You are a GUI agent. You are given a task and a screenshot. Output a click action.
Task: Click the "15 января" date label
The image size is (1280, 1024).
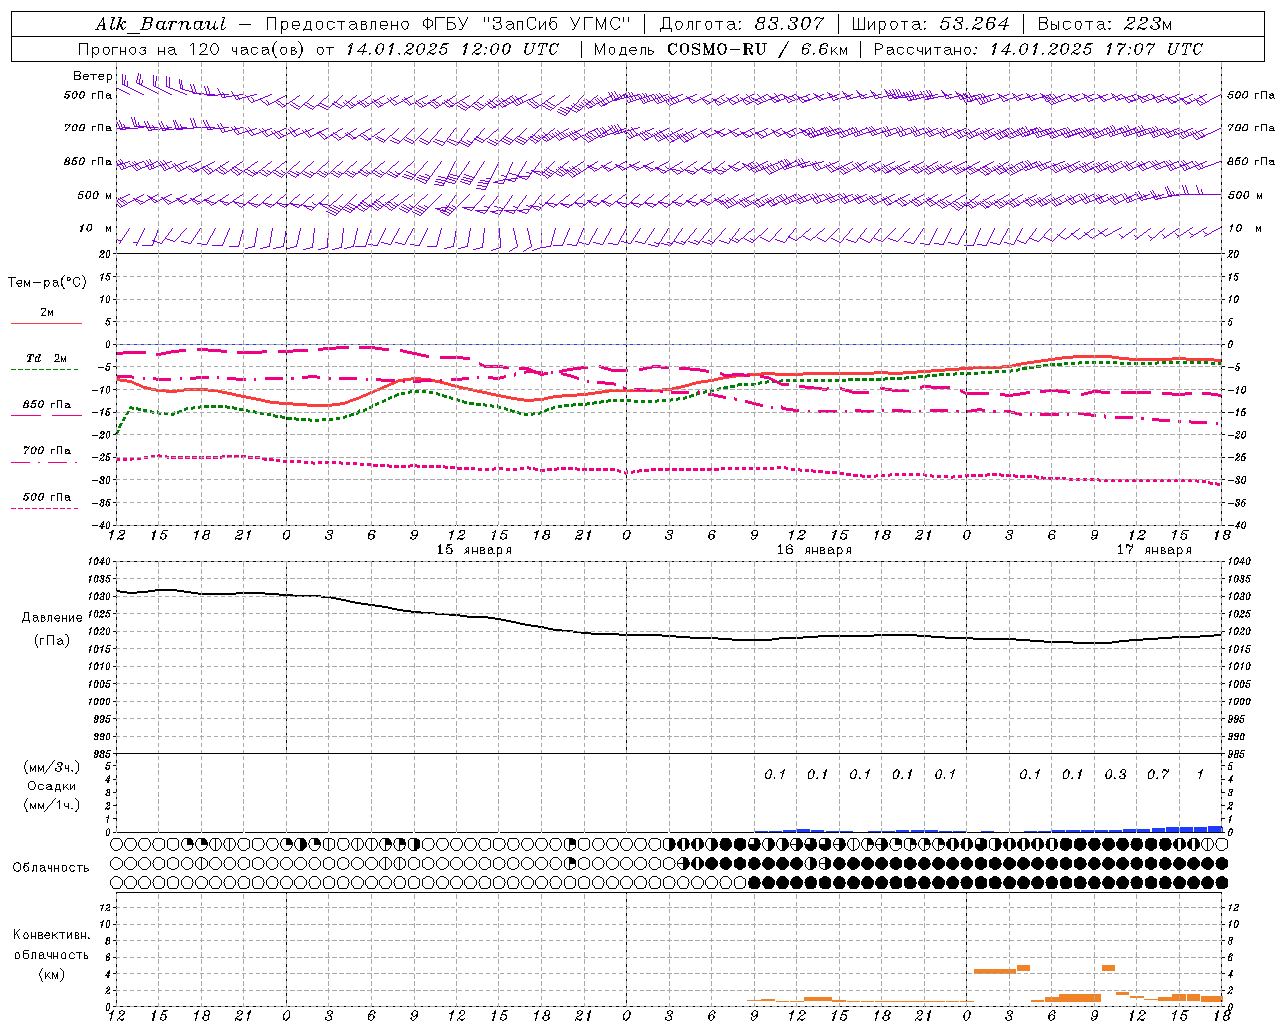click(474, 550)
